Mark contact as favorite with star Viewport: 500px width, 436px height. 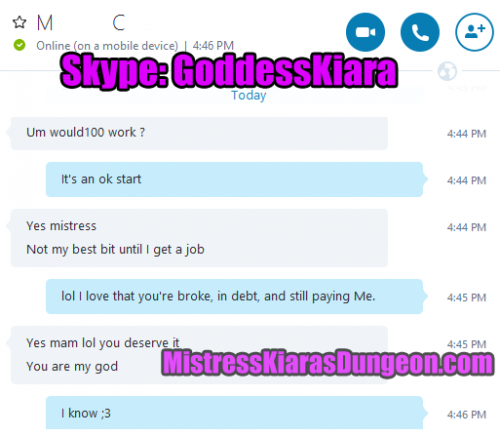19,23
